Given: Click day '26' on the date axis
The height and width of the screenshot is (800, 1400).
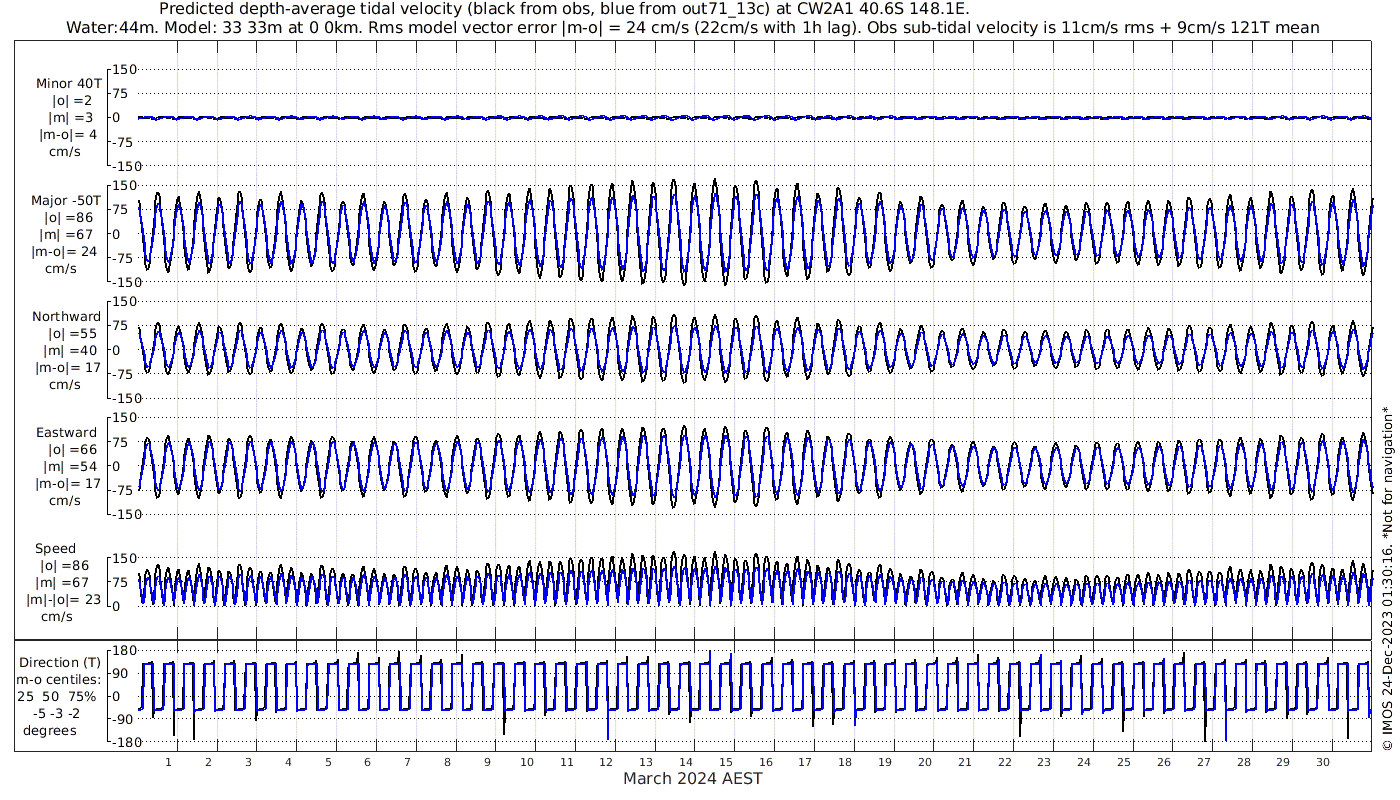Looking at the screenshot, I should (x=1164, y=762).
